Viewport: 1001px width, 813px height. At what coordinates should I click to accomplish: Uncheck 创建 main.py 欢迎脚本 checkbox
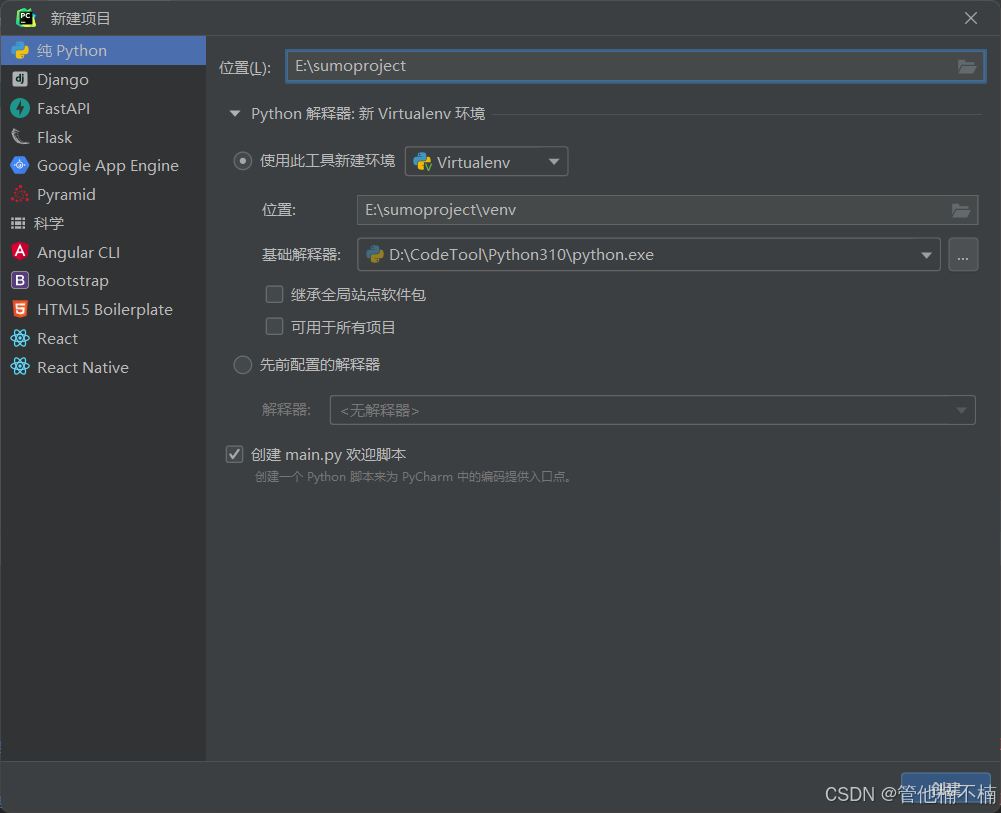234,454
